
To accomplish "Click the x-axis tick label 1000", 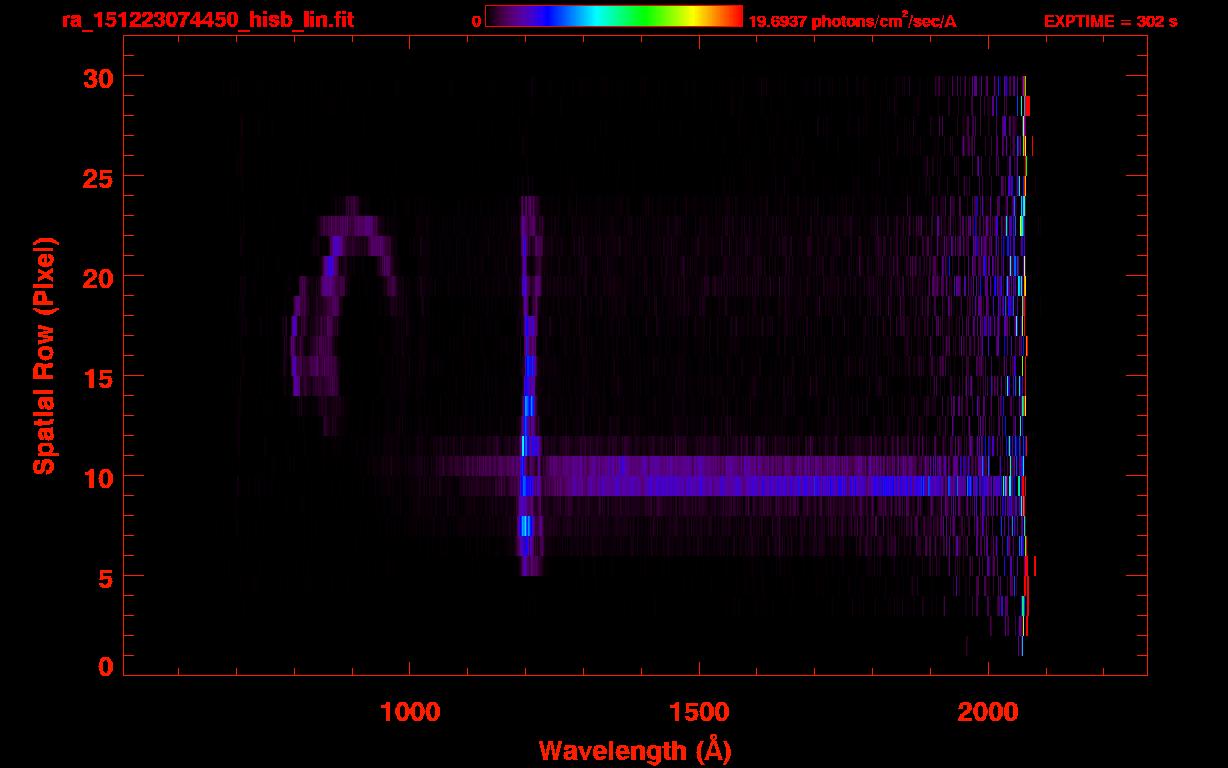I will 410,710.
